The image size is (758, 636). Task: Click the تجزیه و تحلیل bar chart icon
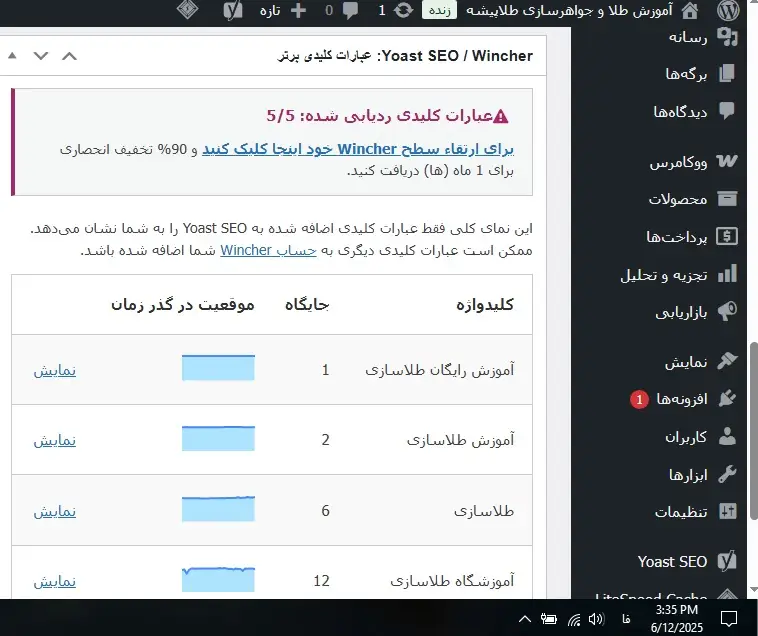pyautogui.click(x=728, y=274)
